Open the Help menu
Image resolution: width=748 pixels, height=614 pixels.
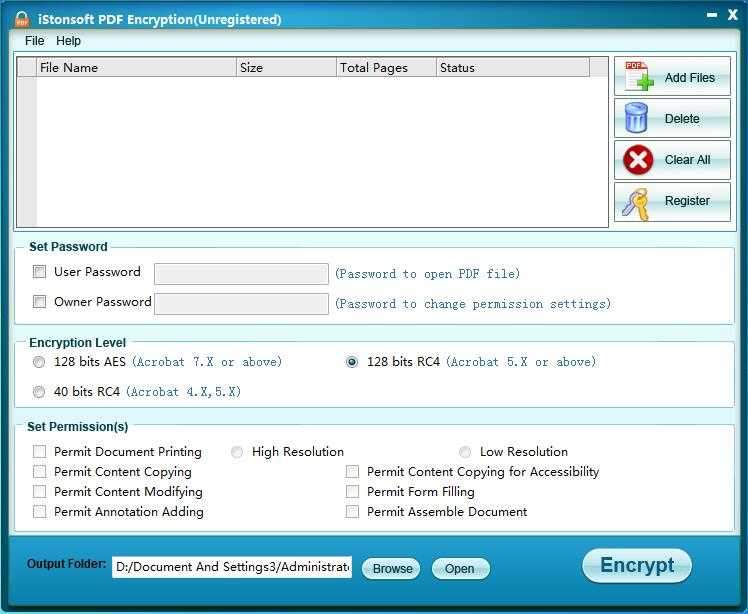pos(68,41)
